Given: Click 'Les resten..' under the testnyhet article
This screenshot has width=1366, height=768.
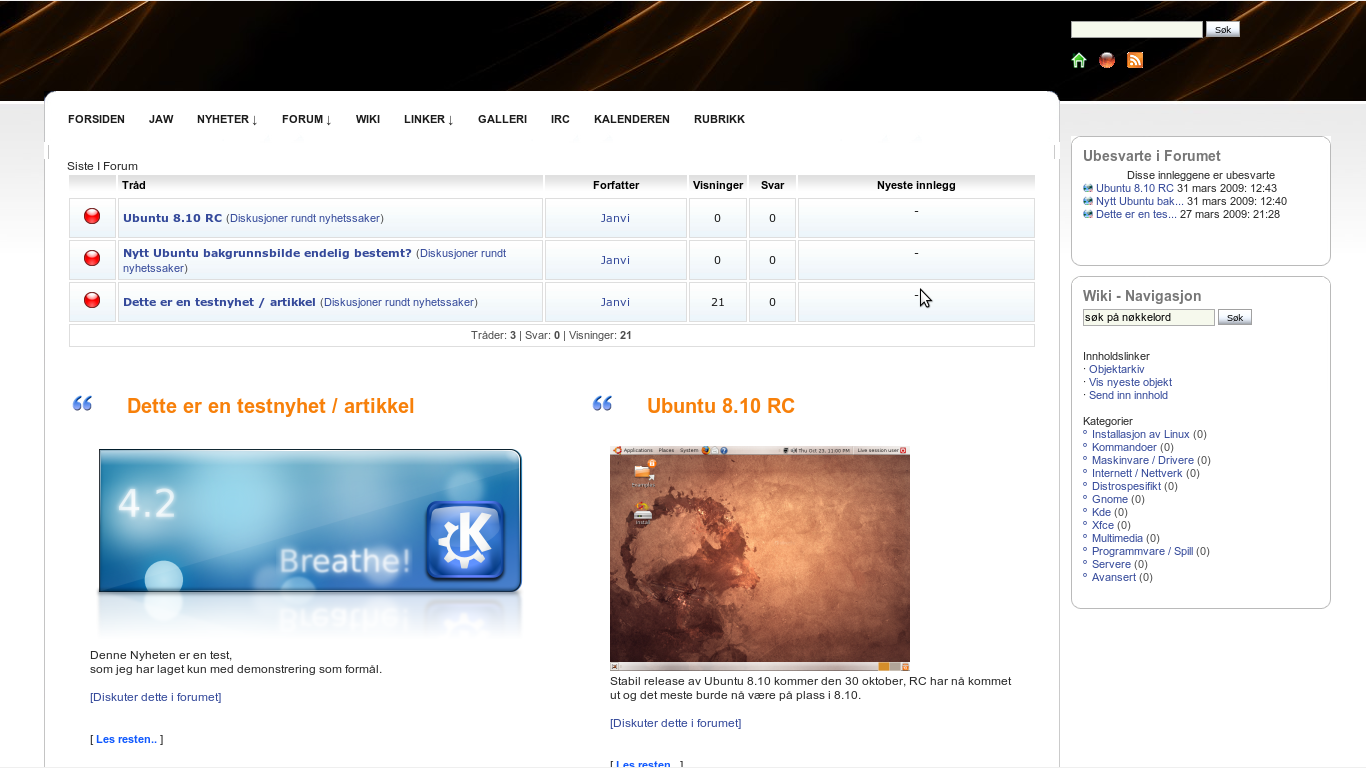Looking at the screenshot, I should coord(127,739).
